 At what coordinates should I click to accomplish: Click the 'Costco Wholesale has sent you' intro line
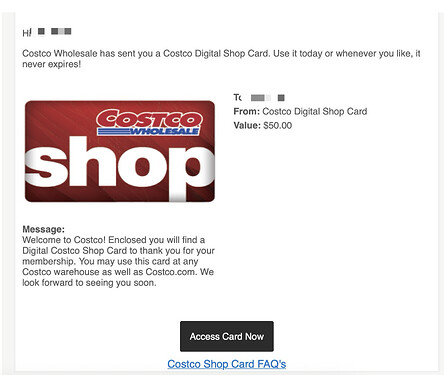click(x=88, y=53)
